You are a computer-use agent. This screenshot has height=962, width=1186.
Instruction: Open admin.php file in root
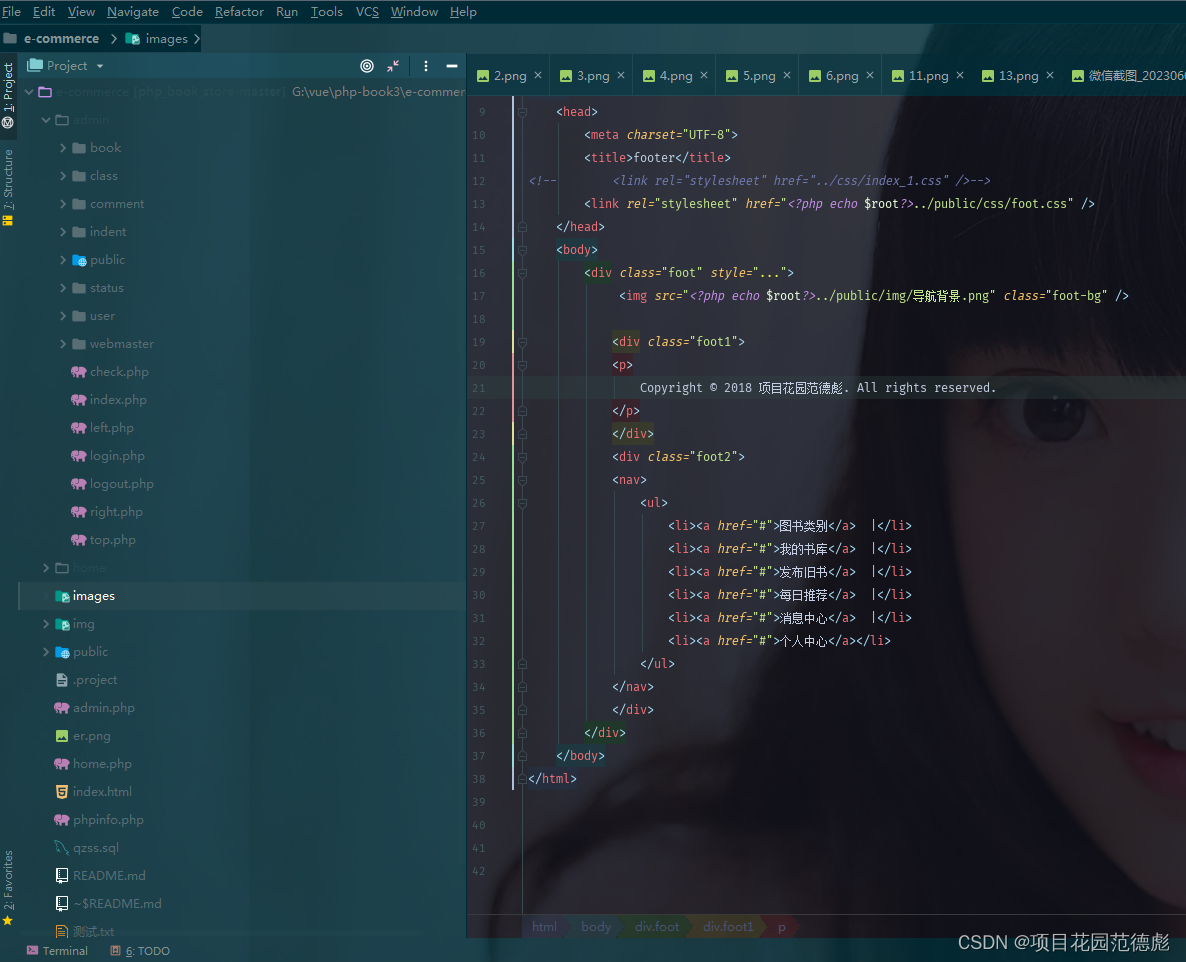click(x=103, y=708)
